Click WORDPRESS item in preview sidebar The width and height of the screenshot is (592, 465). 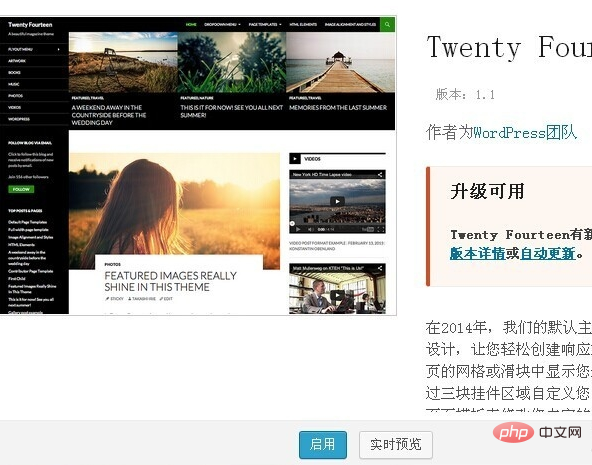coord(19,119)
